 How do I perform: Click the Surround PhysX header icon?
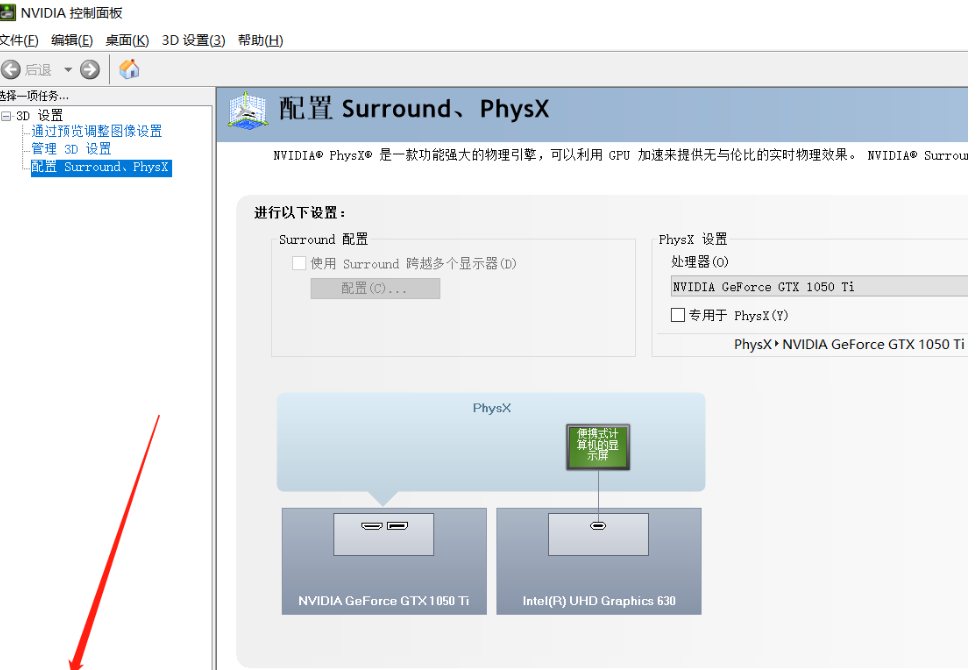[247, 110]
